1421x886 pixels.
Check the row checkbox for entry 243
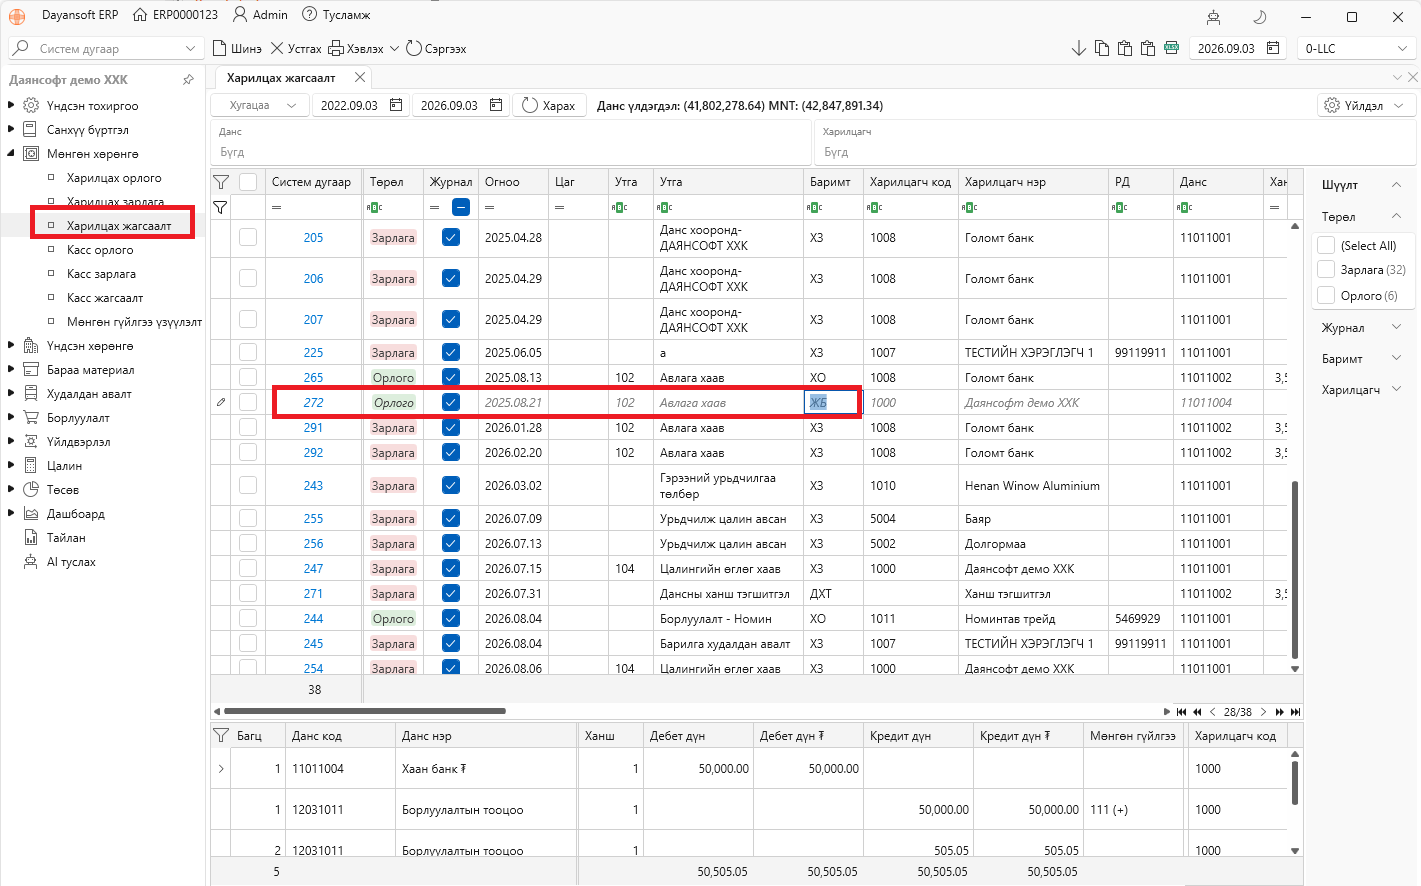[248, 485]
